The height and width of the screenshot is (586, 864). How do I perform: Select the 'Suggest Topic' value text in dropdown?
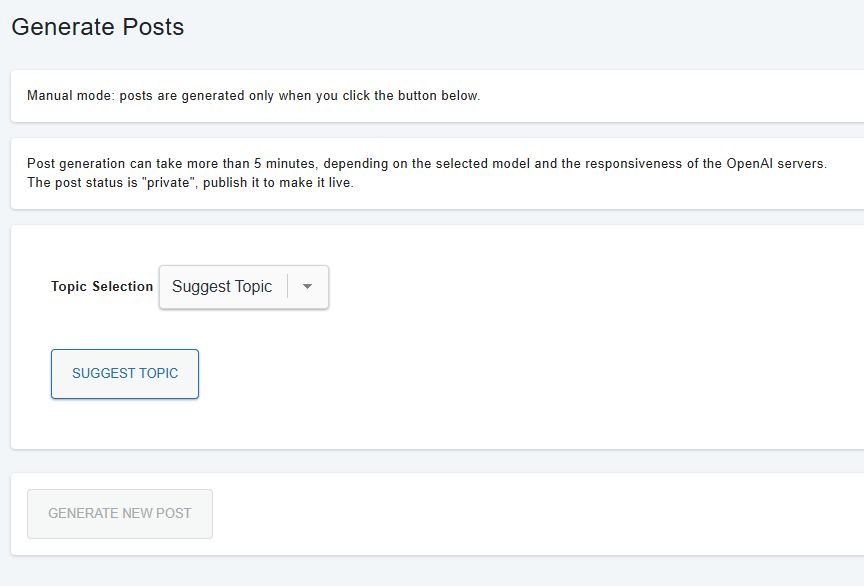(222, 287)
